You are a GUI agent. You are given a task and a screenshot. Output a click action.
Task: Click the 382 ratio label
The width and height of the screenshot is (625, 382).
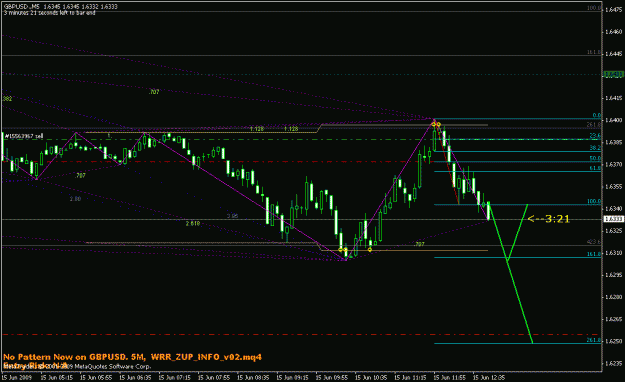[x=8, y=99]
